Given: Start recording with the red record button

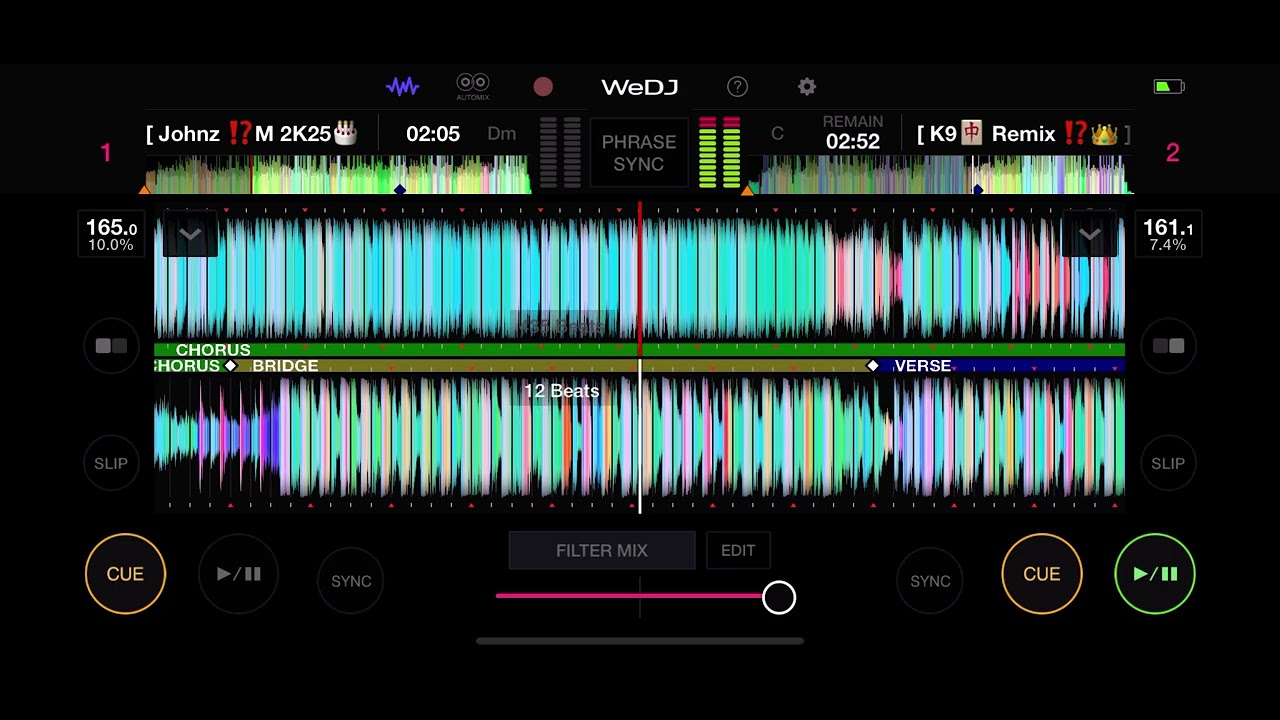Looking at the screenshot, I should coord(543,87).
